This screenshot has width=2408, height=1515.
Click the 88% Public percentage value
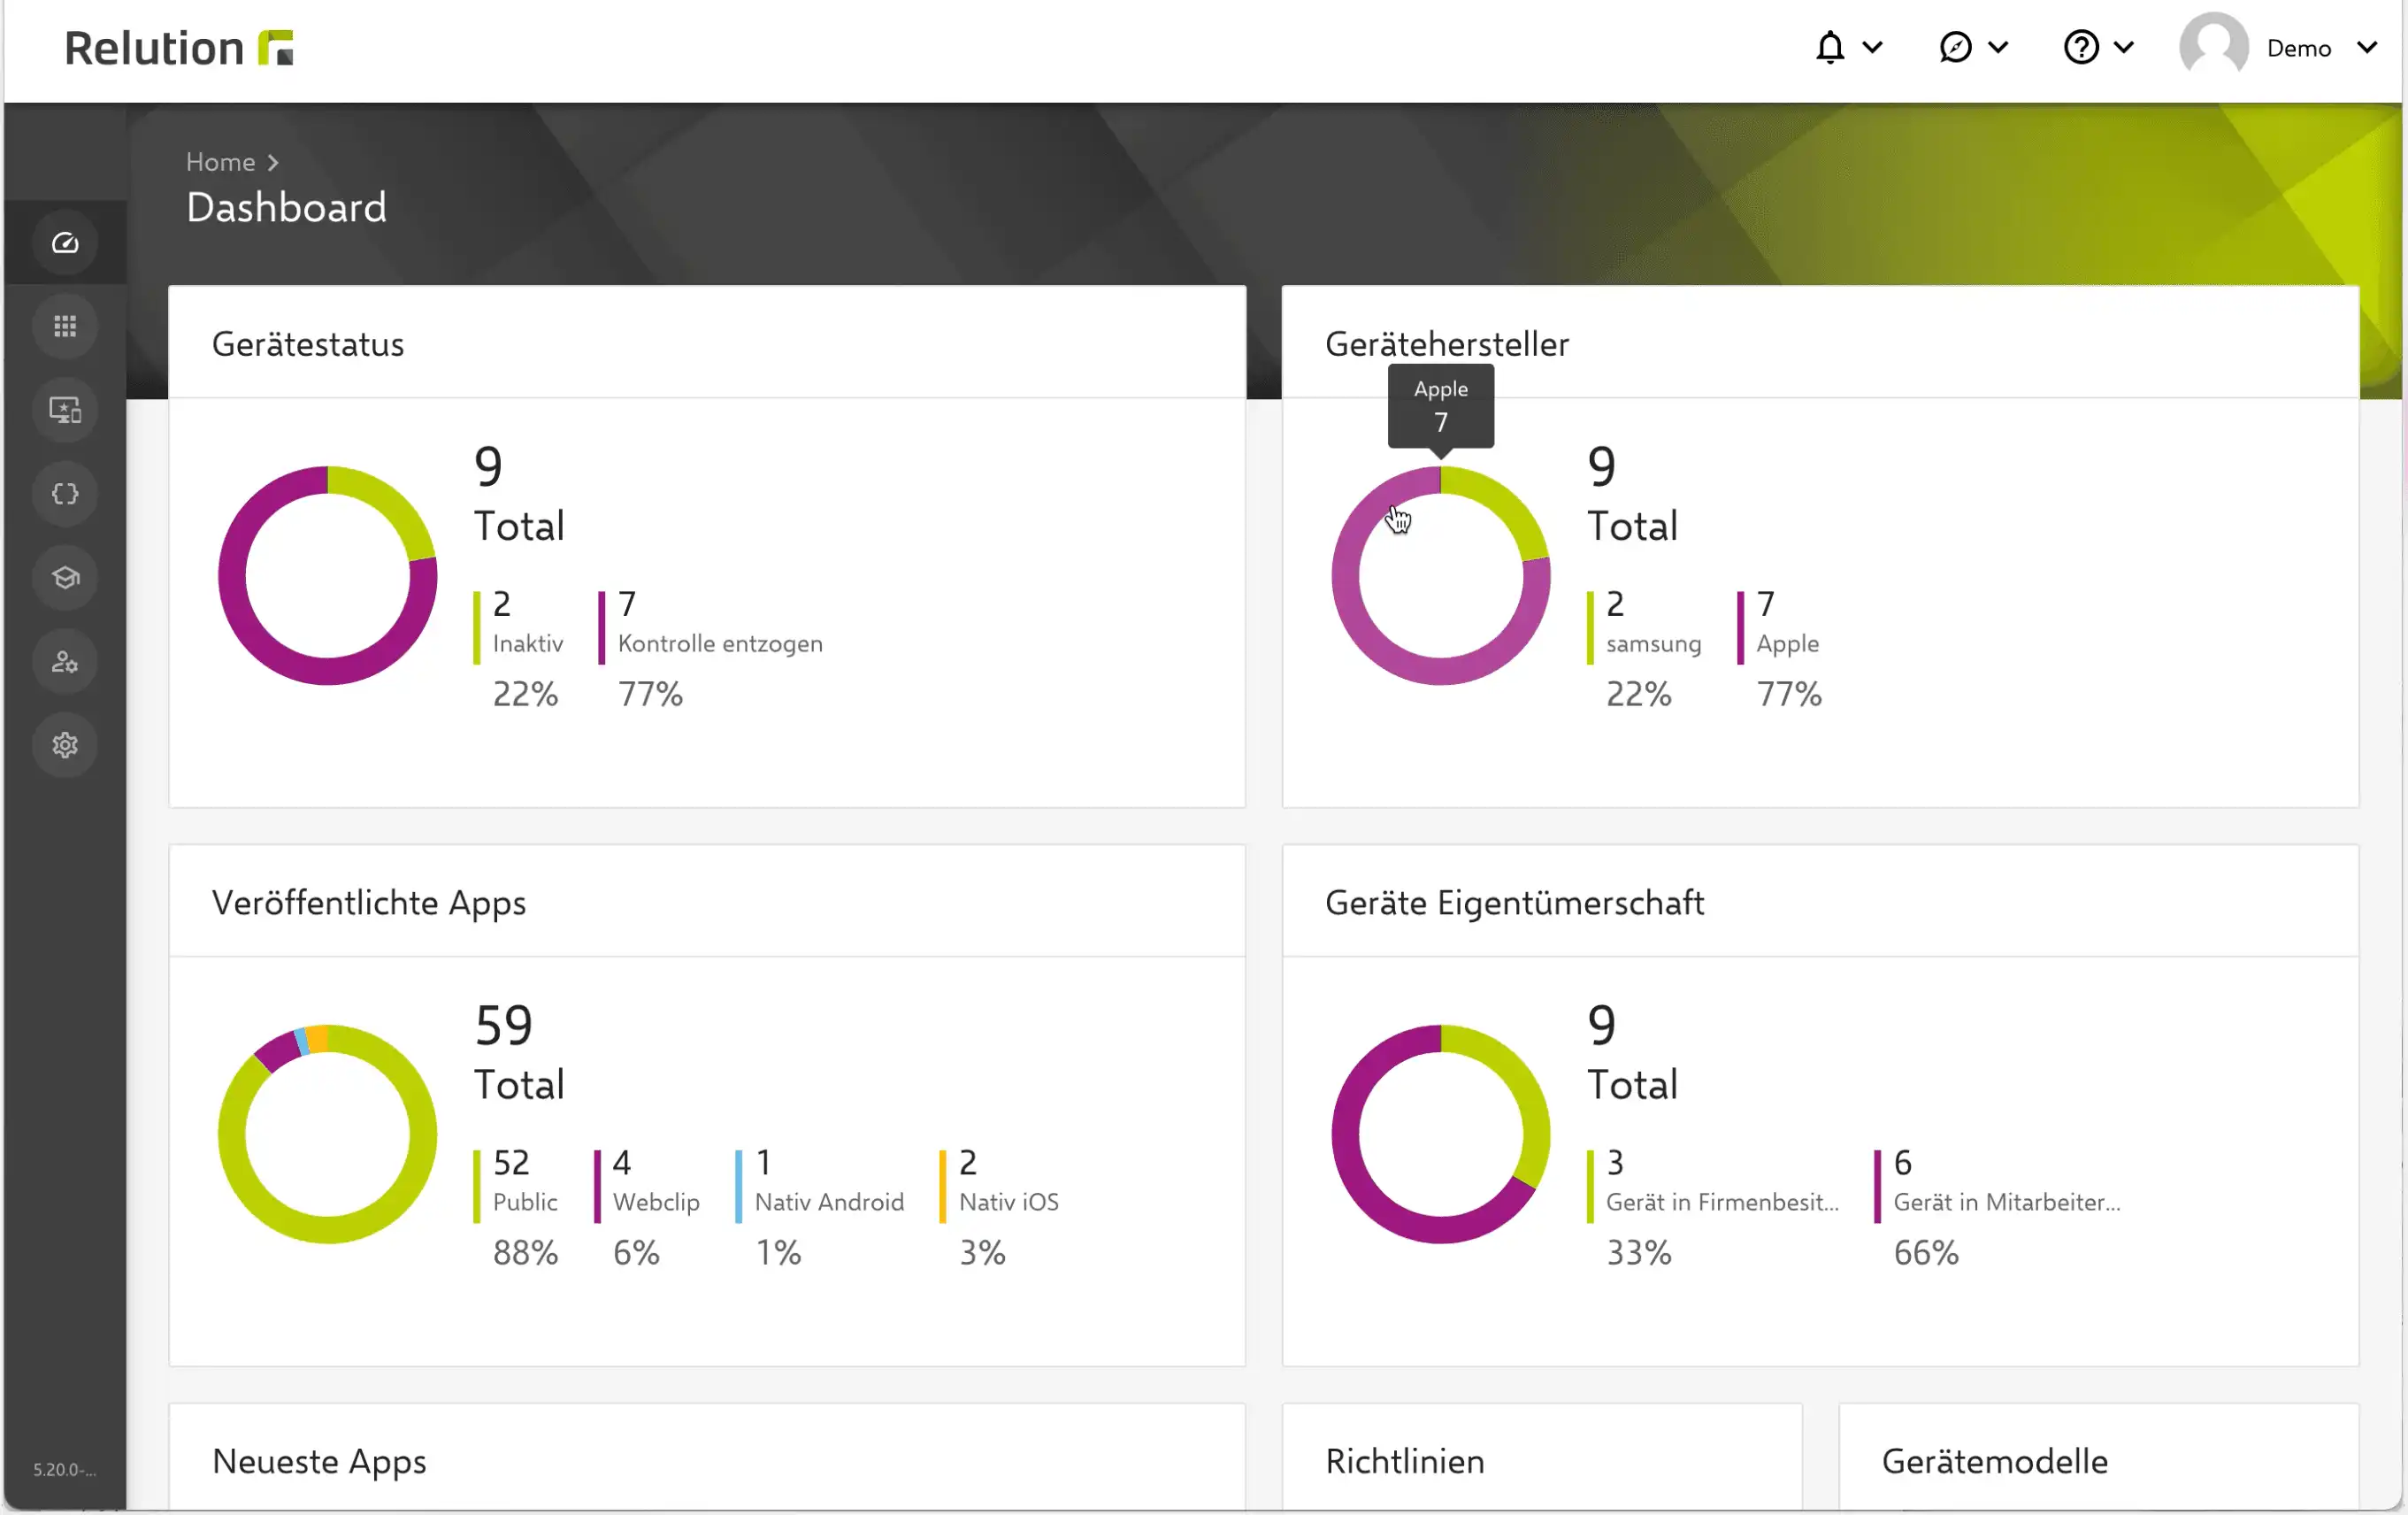pos(525,1253)
